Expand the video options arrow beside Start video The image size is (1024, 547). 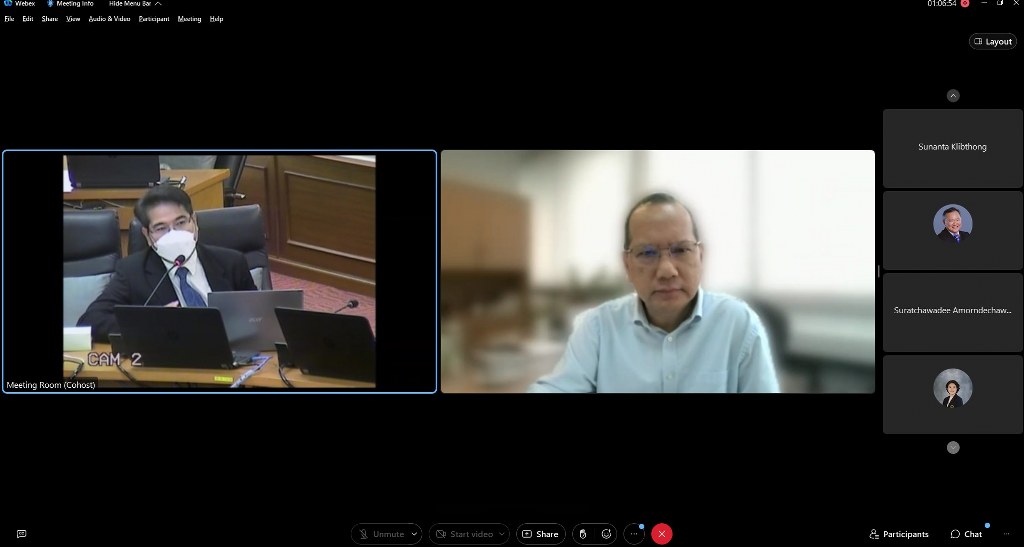pyautogui.click(x=502, y=534)
